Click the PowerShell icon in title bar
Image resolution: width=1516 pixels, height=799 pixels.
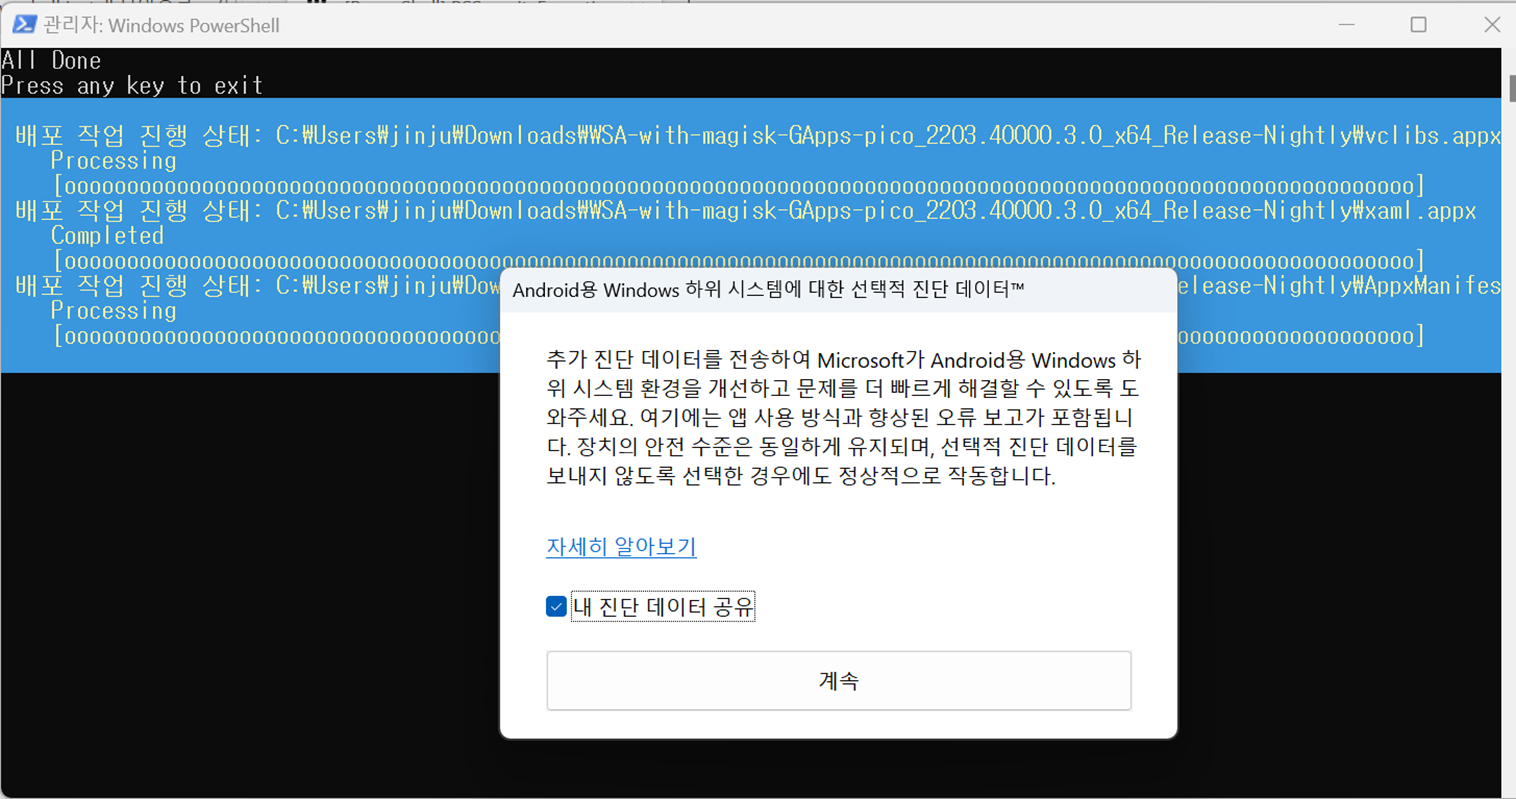[24, 24]
